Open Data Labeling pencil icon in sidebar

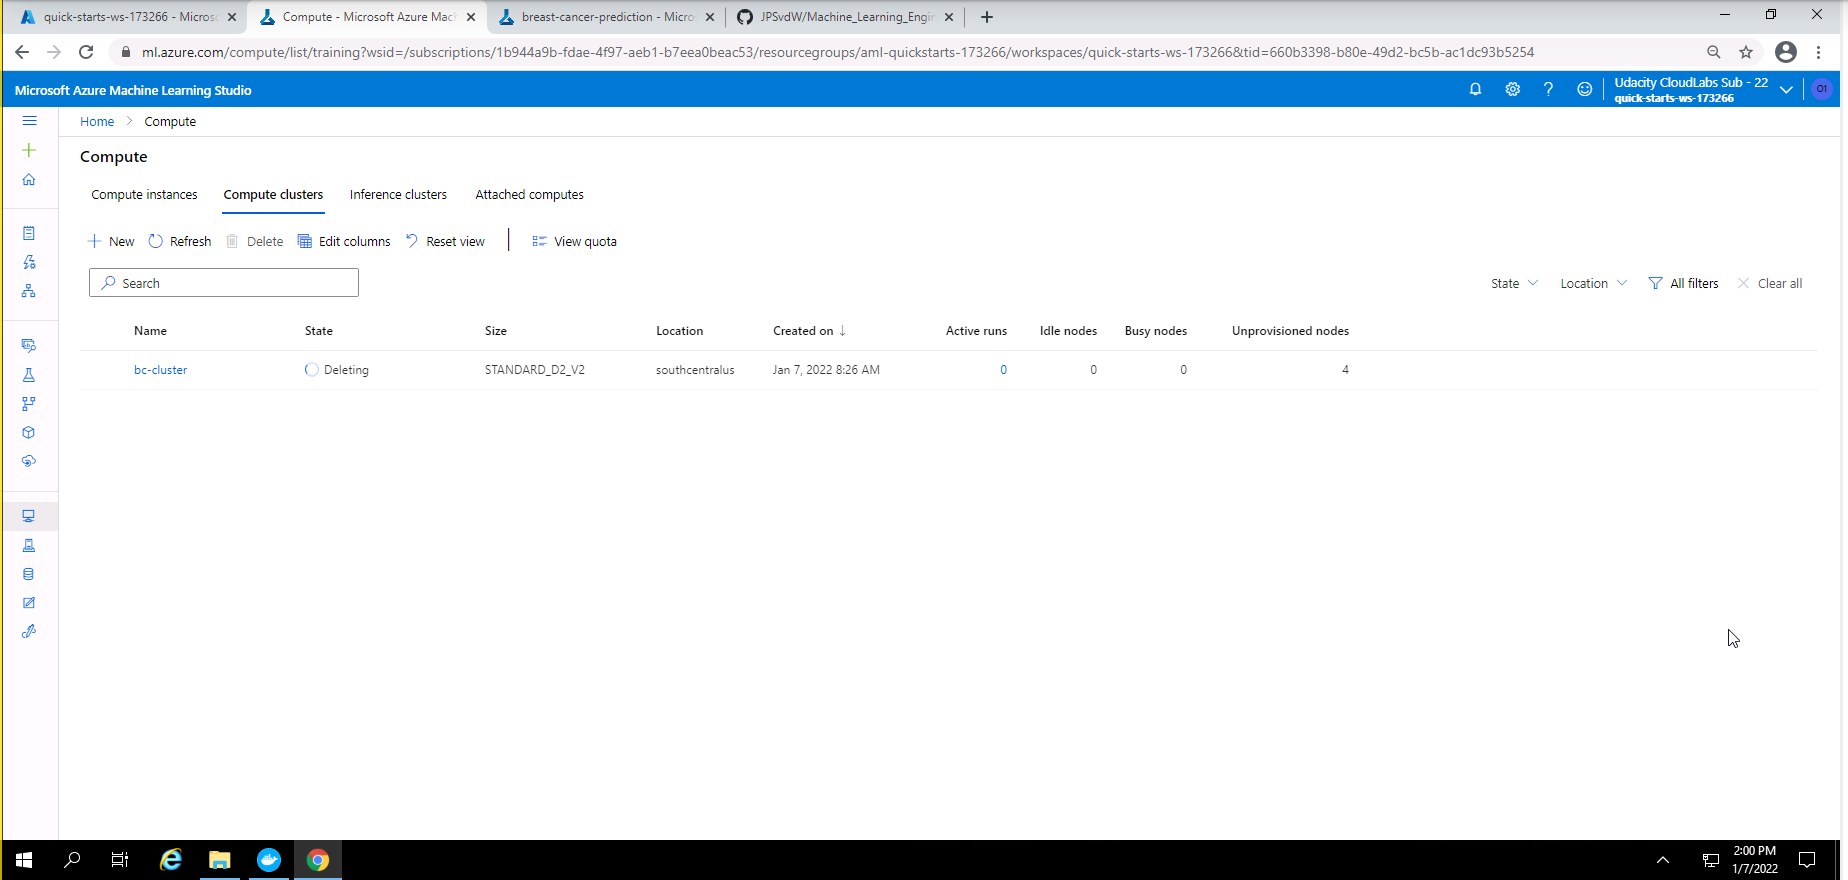coord(29,603)
